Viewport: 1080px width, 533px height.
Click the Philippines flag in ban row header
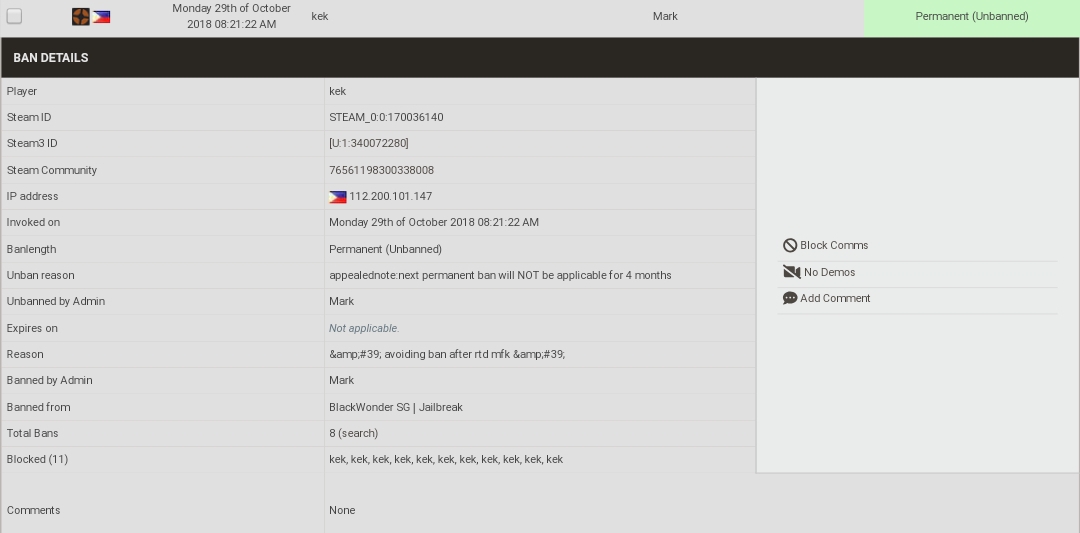pyautogui.click(x=101, y=17)
